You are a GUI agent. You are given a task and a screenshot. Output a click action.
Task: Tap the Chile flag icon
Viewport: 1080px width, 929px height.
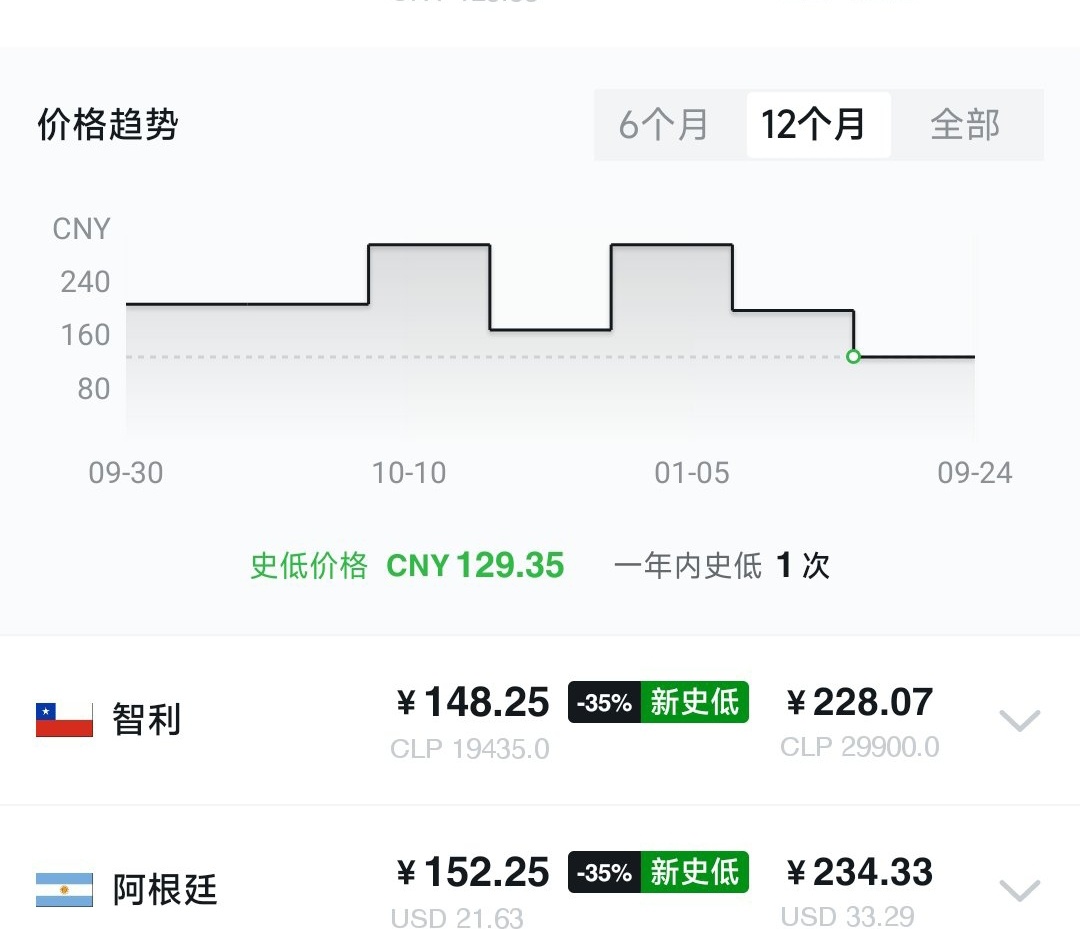pyautogui.click(x=64, y=720)
